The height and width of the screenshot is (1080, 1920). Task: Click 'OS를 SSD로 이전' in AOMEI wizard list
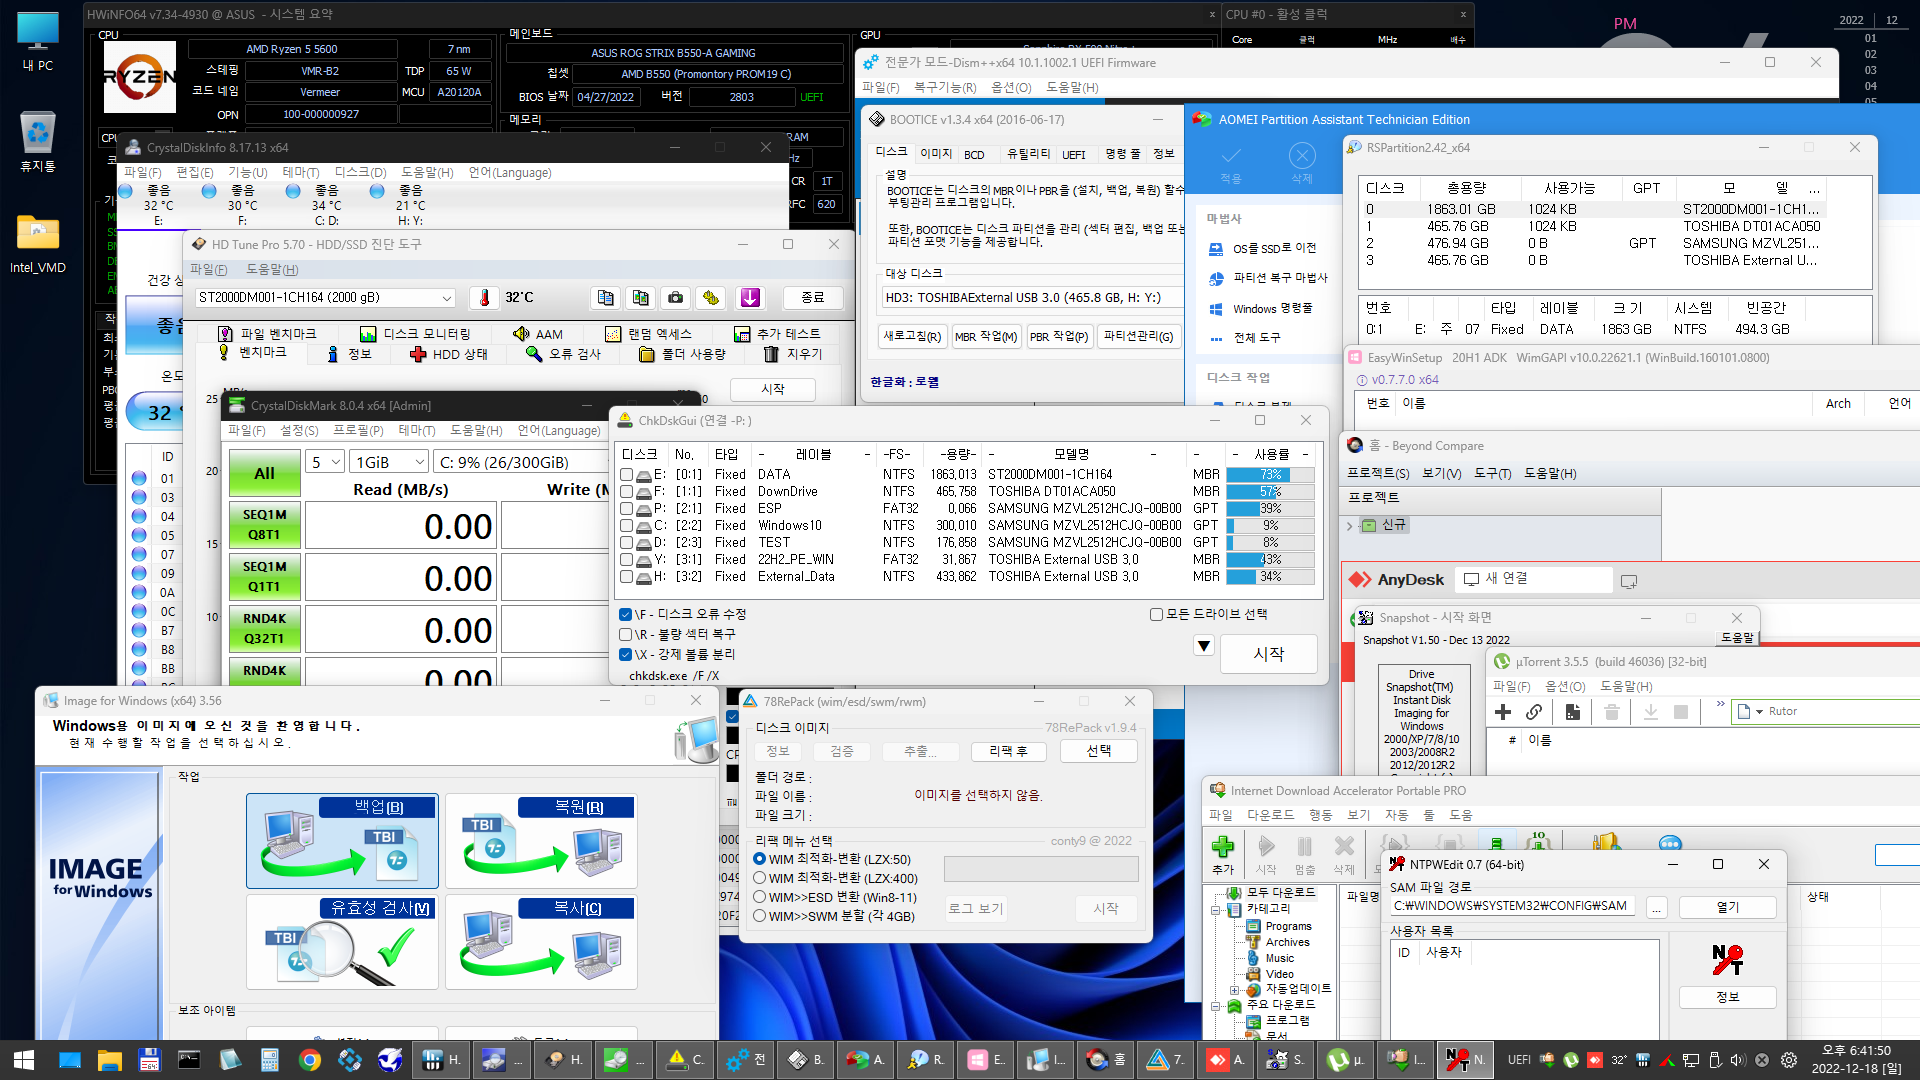1274,248
